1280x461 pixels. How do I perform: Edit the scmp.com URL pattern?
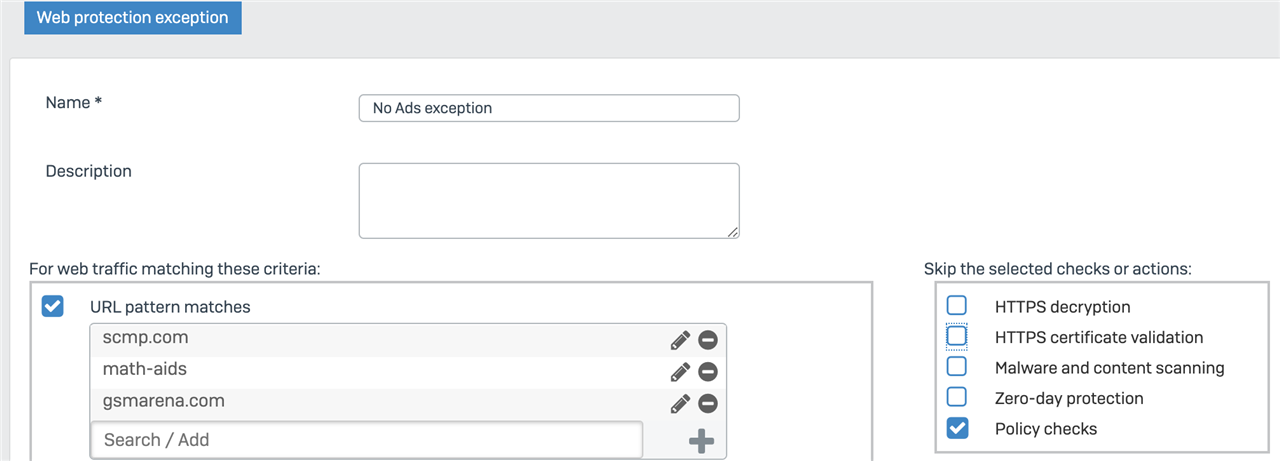pos(681,340)
